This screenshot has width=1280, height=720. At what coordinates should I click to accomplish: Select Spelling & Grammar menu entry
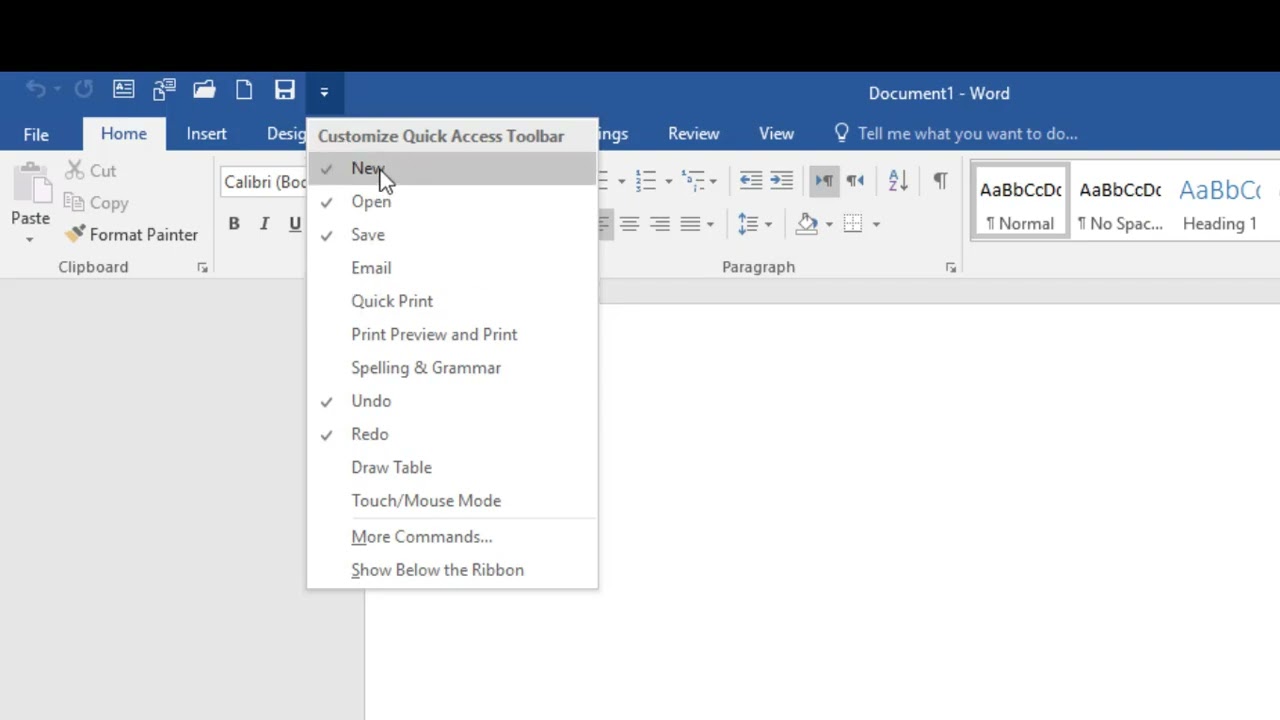[x=452, y=368]
